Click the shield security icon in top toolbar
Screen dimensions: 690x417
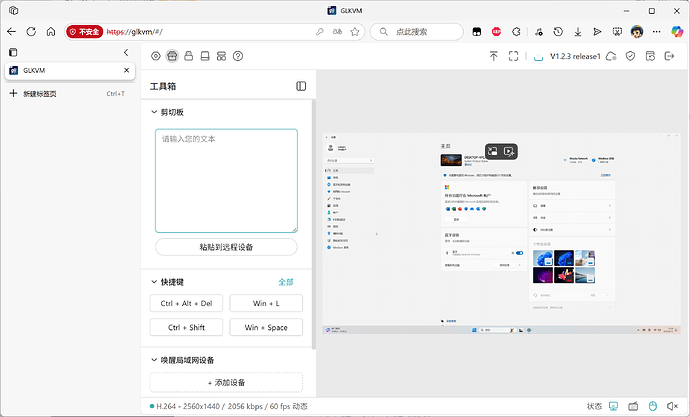point(630,56)
